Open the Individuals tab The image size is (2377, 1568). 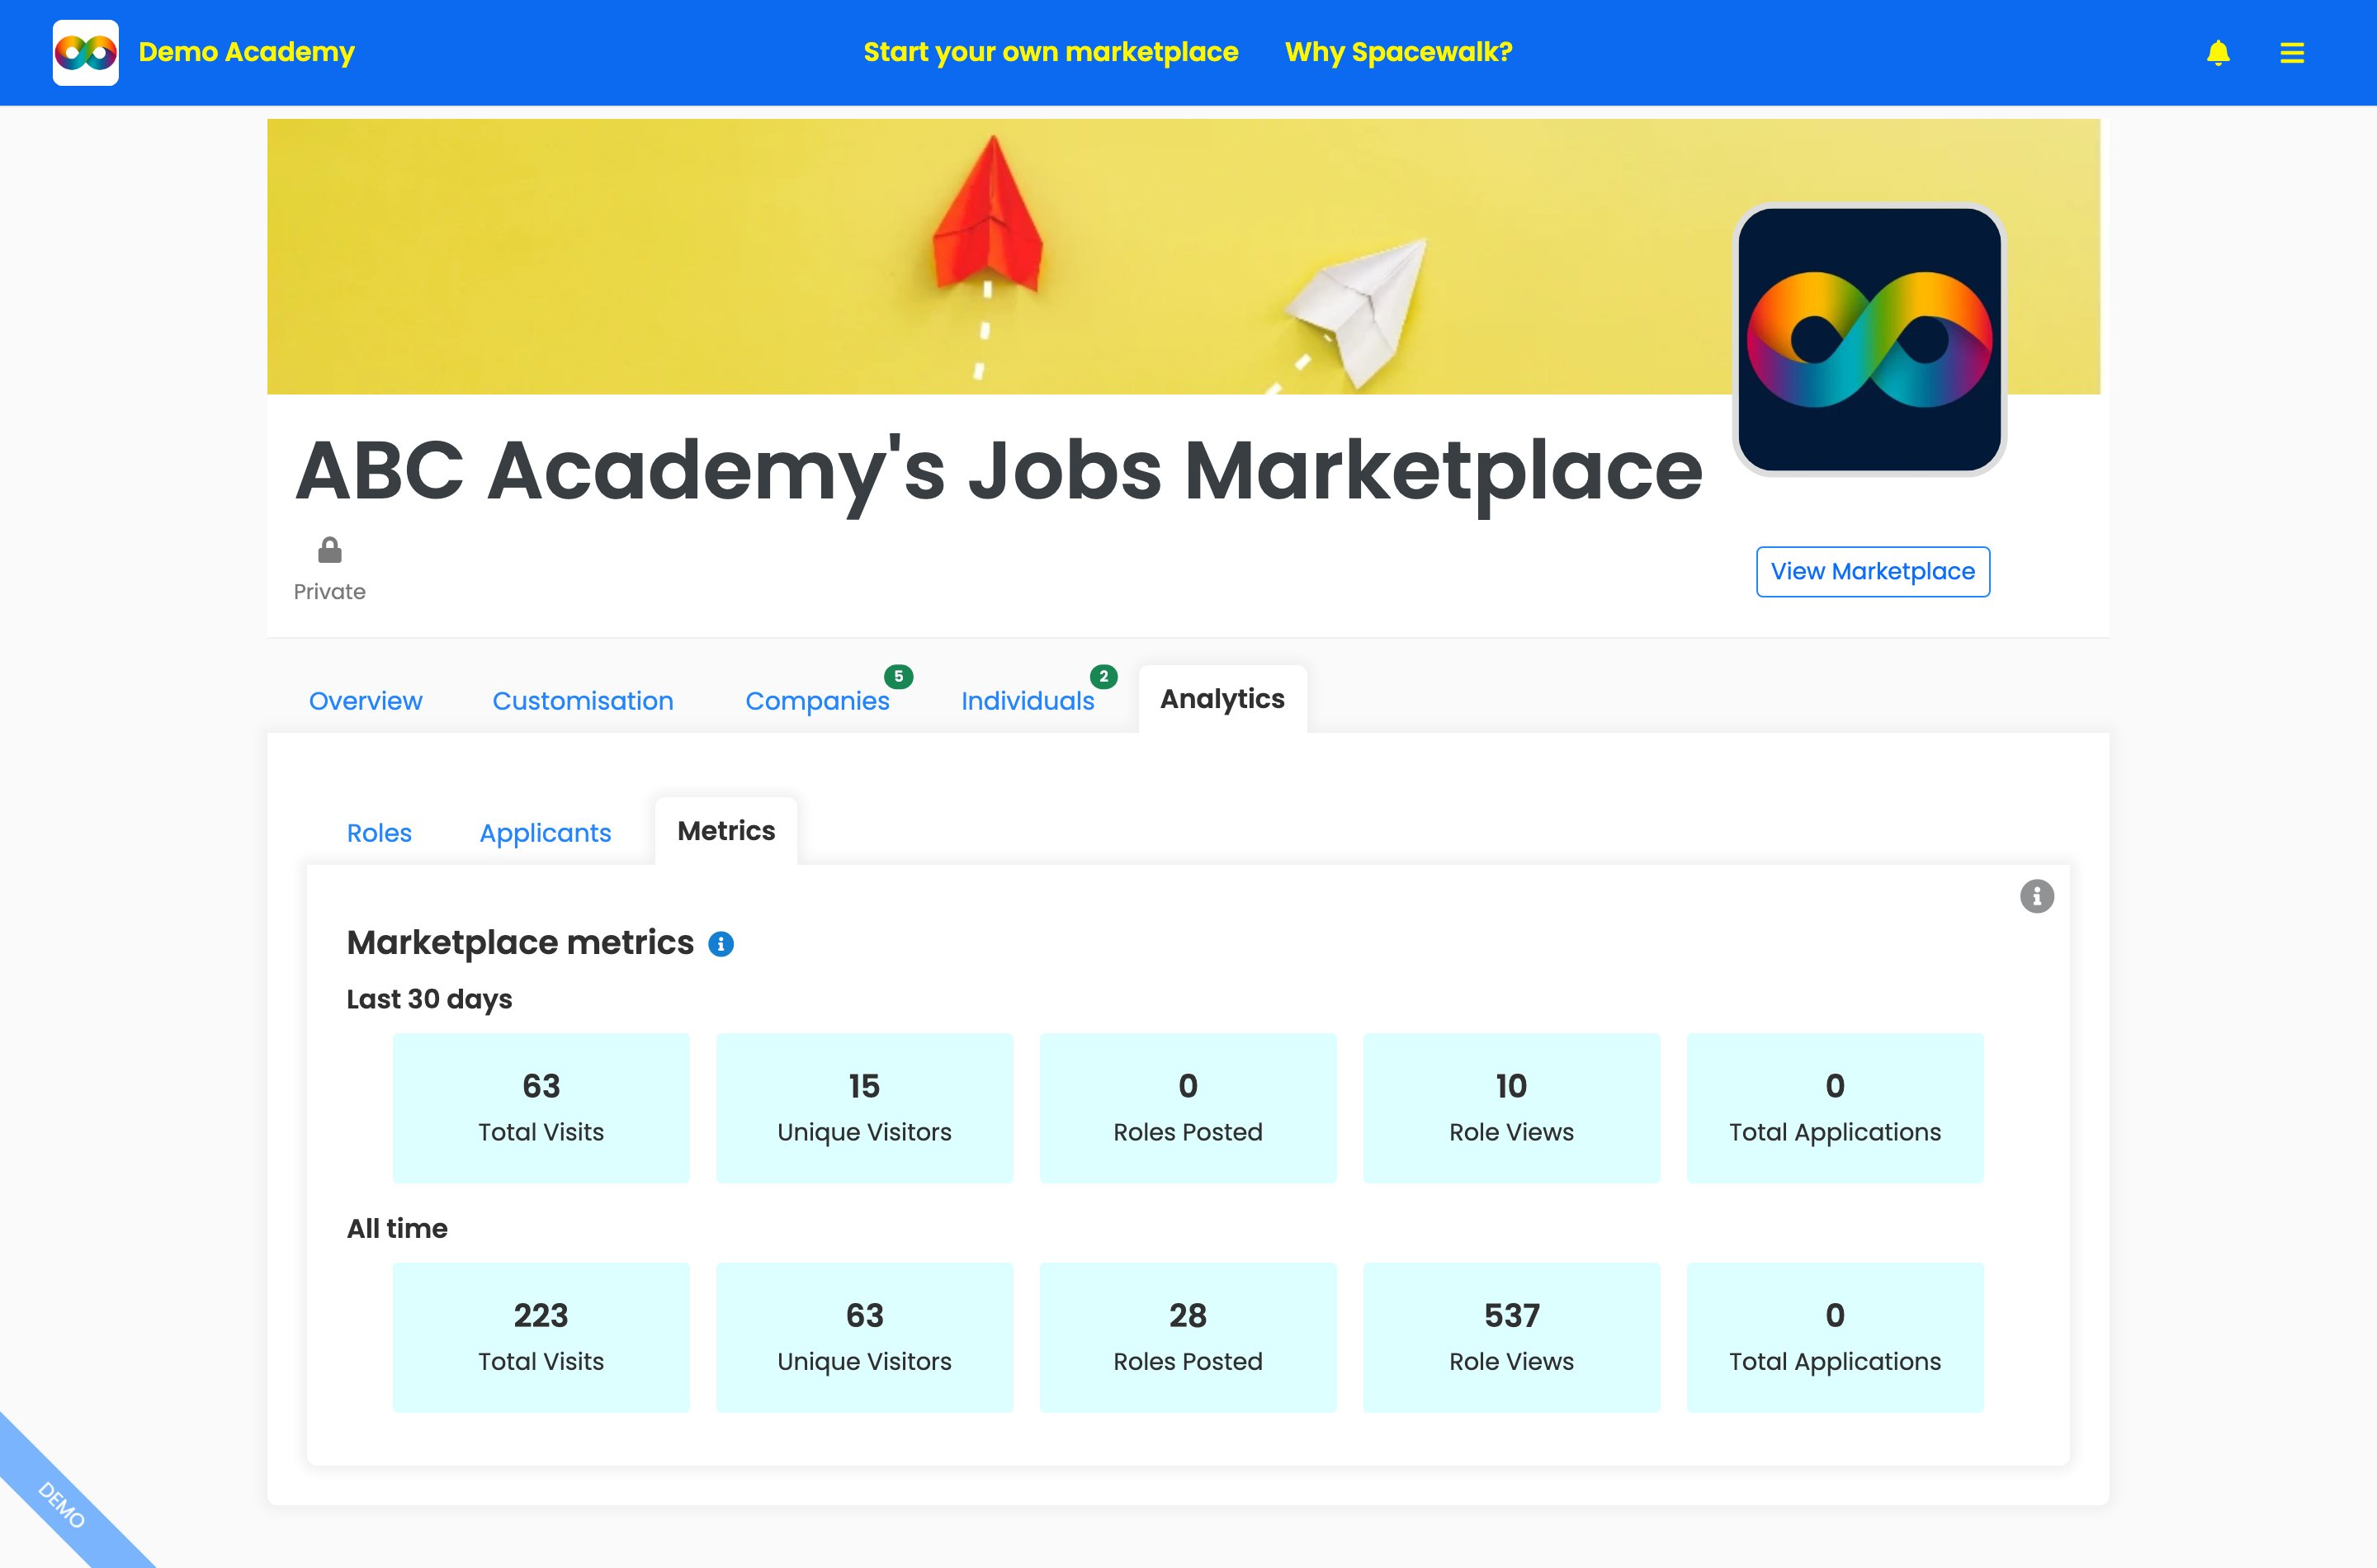[1028, 701]
